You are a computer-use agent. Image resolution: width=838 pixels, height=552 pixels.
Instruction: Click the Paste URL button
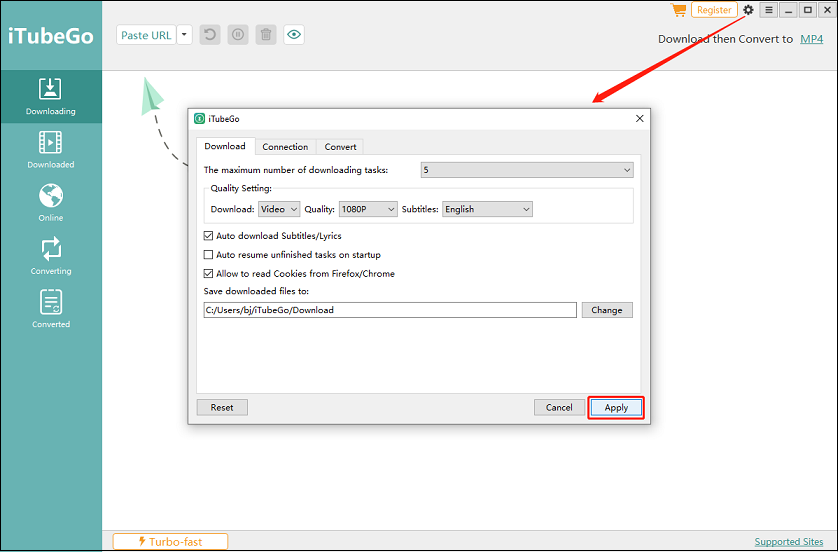click(x=146, y=35)
